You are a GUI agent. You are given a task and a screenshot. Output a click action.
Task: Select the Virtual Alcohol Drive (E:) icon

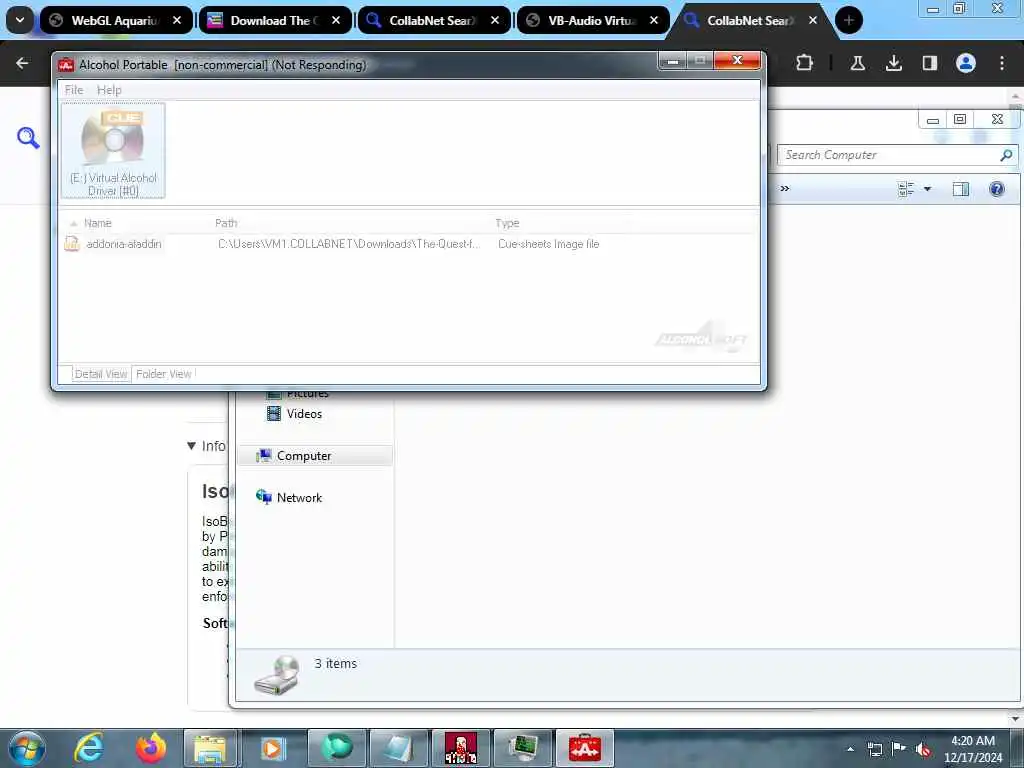coord(113,151)
